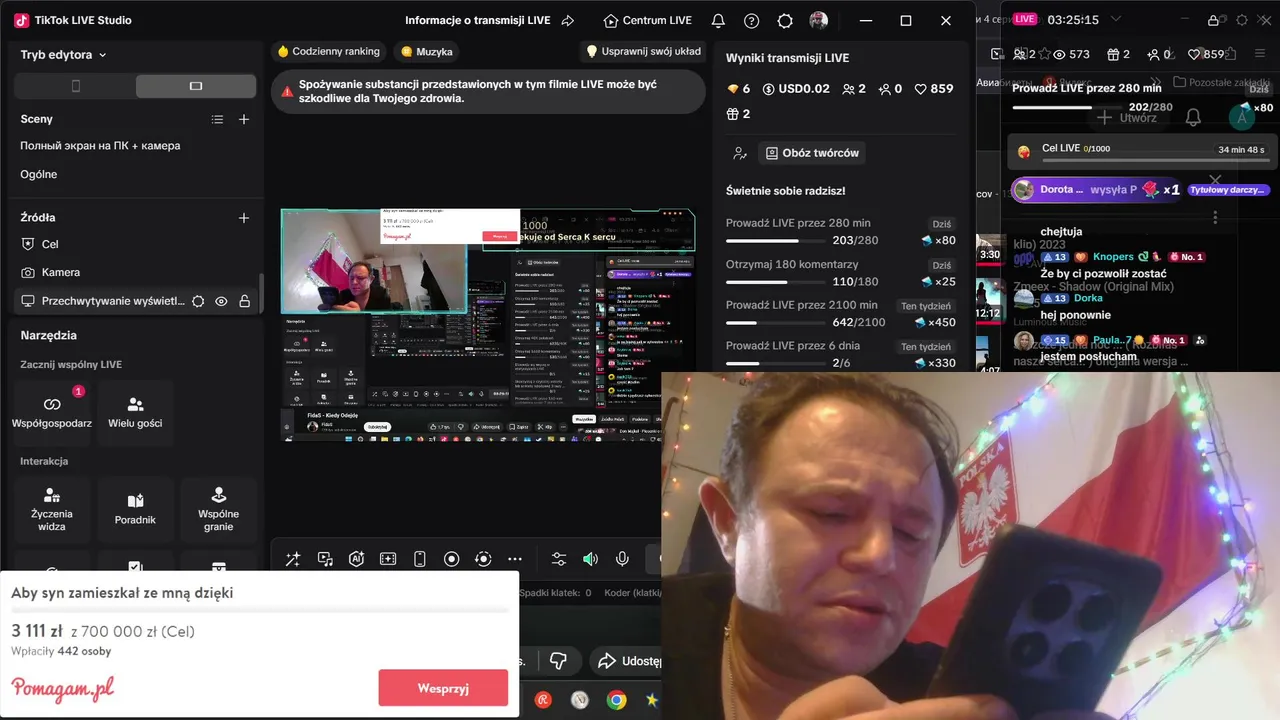1280x720 pixels.
Task: Select Przechwytywanie wyświetlacza source row
Action: coord(135,300)
